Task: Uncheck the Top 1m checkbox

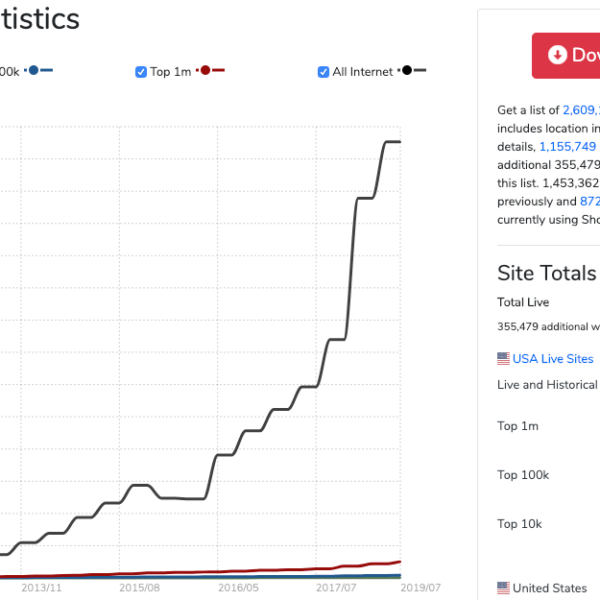Action: click(141, 72)
